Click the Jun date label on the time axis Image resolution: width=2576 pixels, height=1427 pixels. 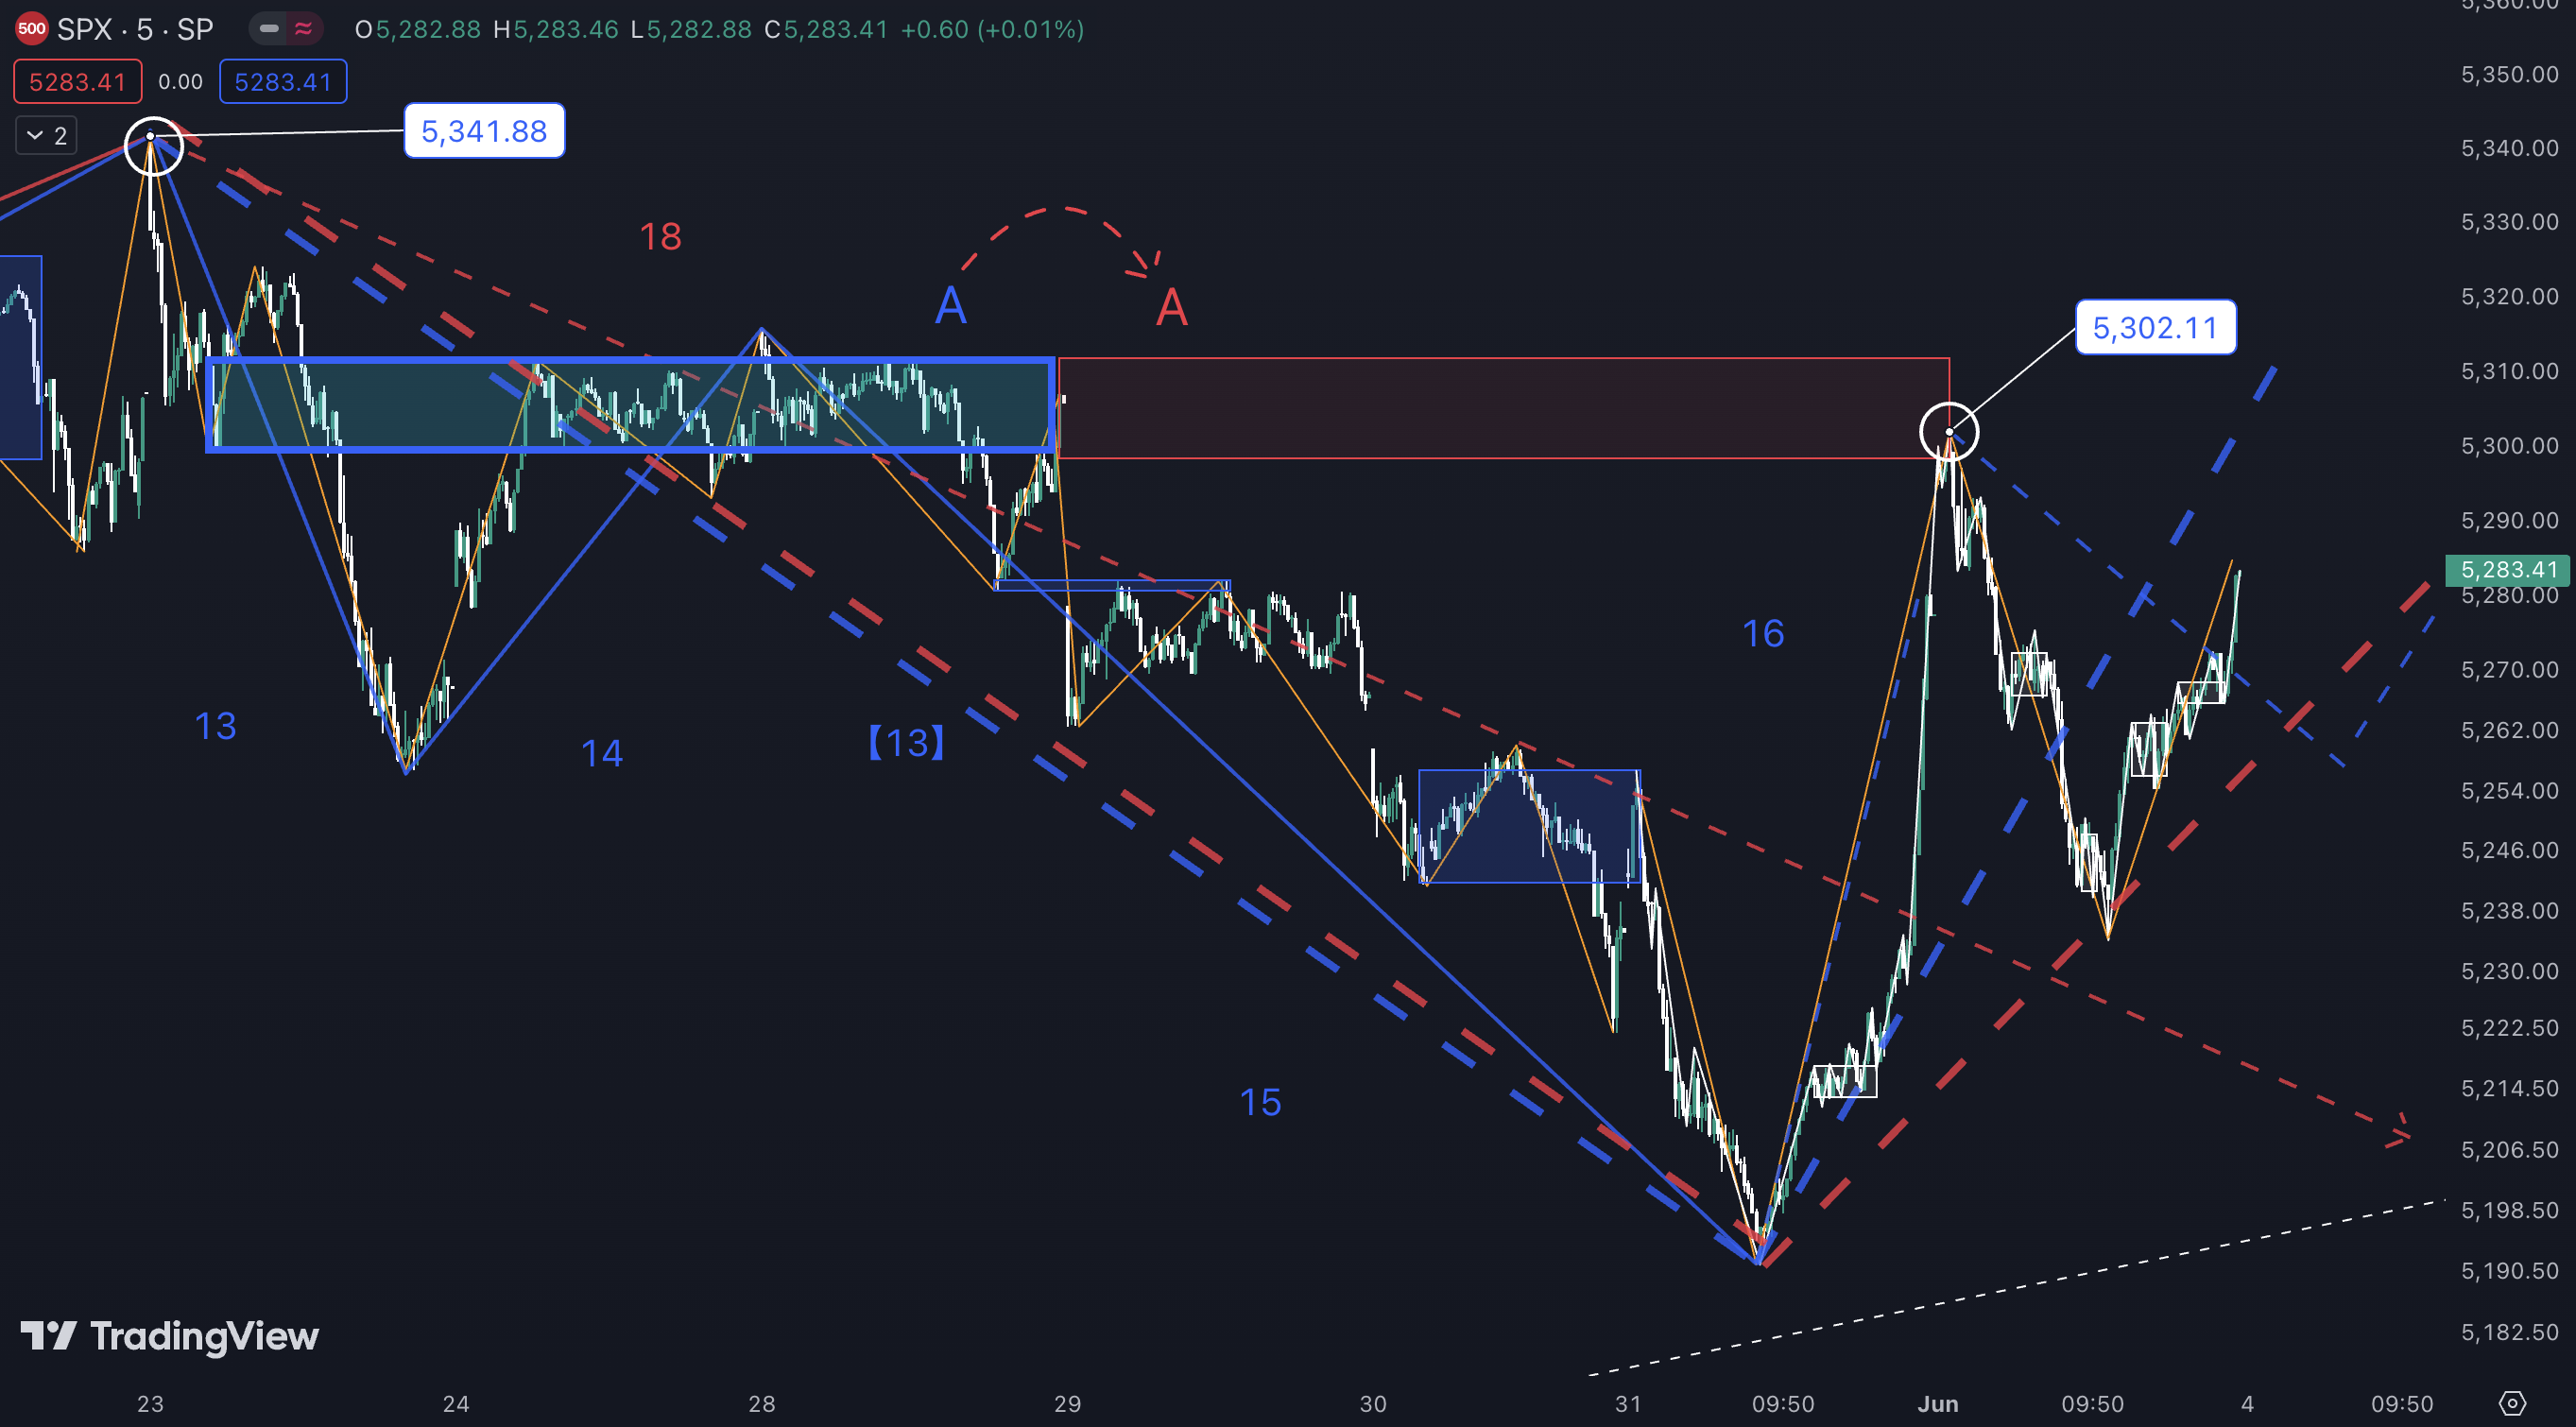click(1937, 1403)
